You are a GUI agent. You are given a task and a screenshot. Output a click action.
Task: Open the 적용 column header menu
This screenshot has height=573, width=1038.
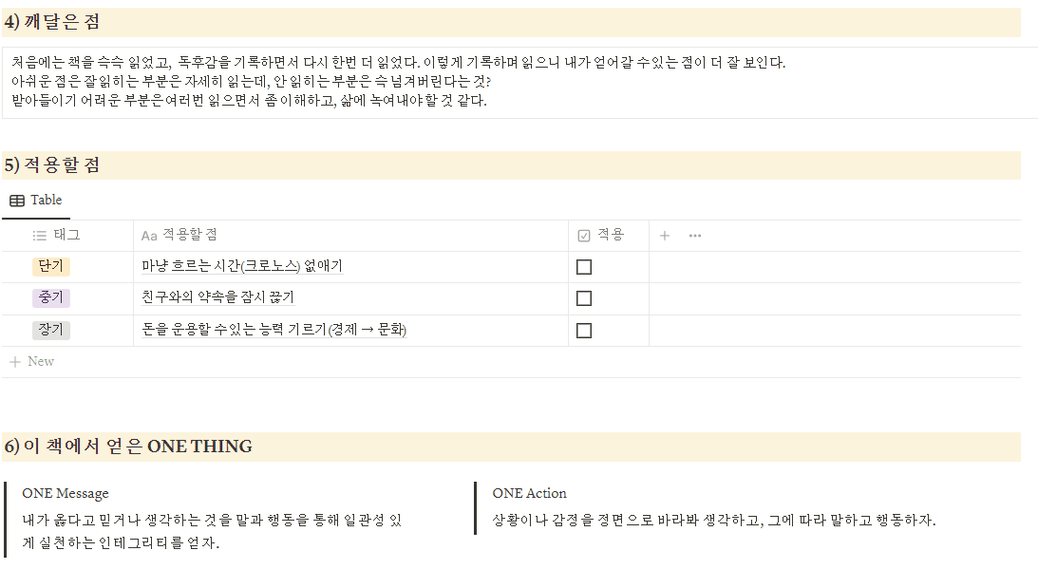click(x=608, y=236)
